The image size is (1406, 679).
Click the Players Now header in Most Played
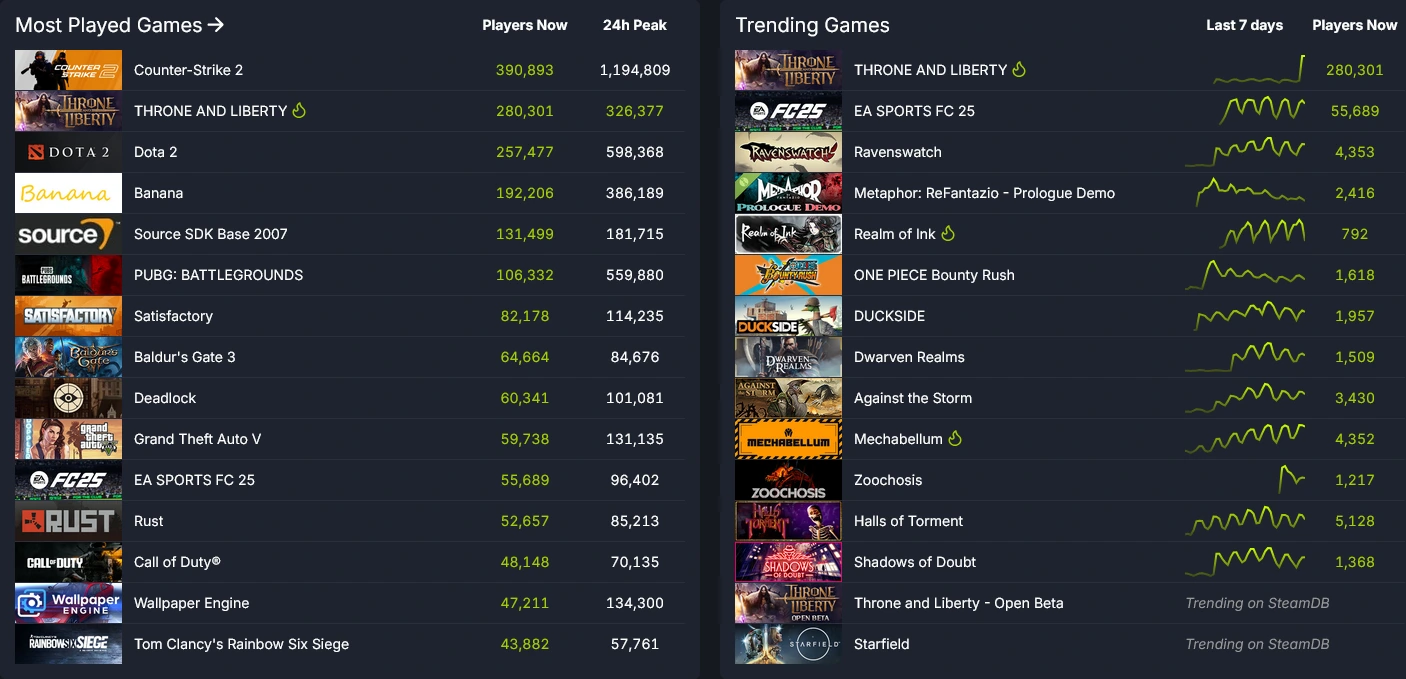(x=524, y=25)
